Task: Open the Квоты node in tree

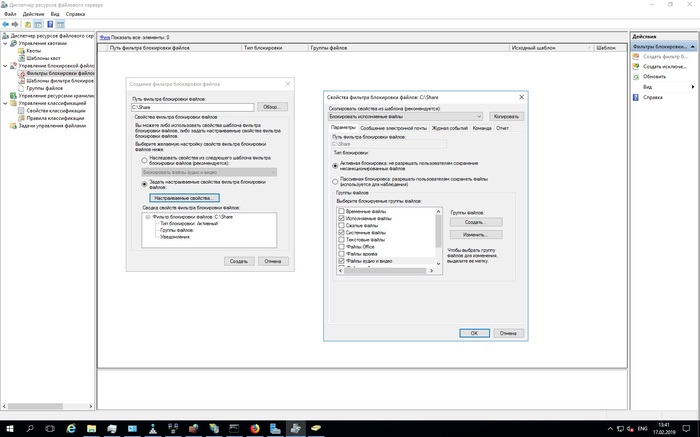Action: tap(35, 50)
